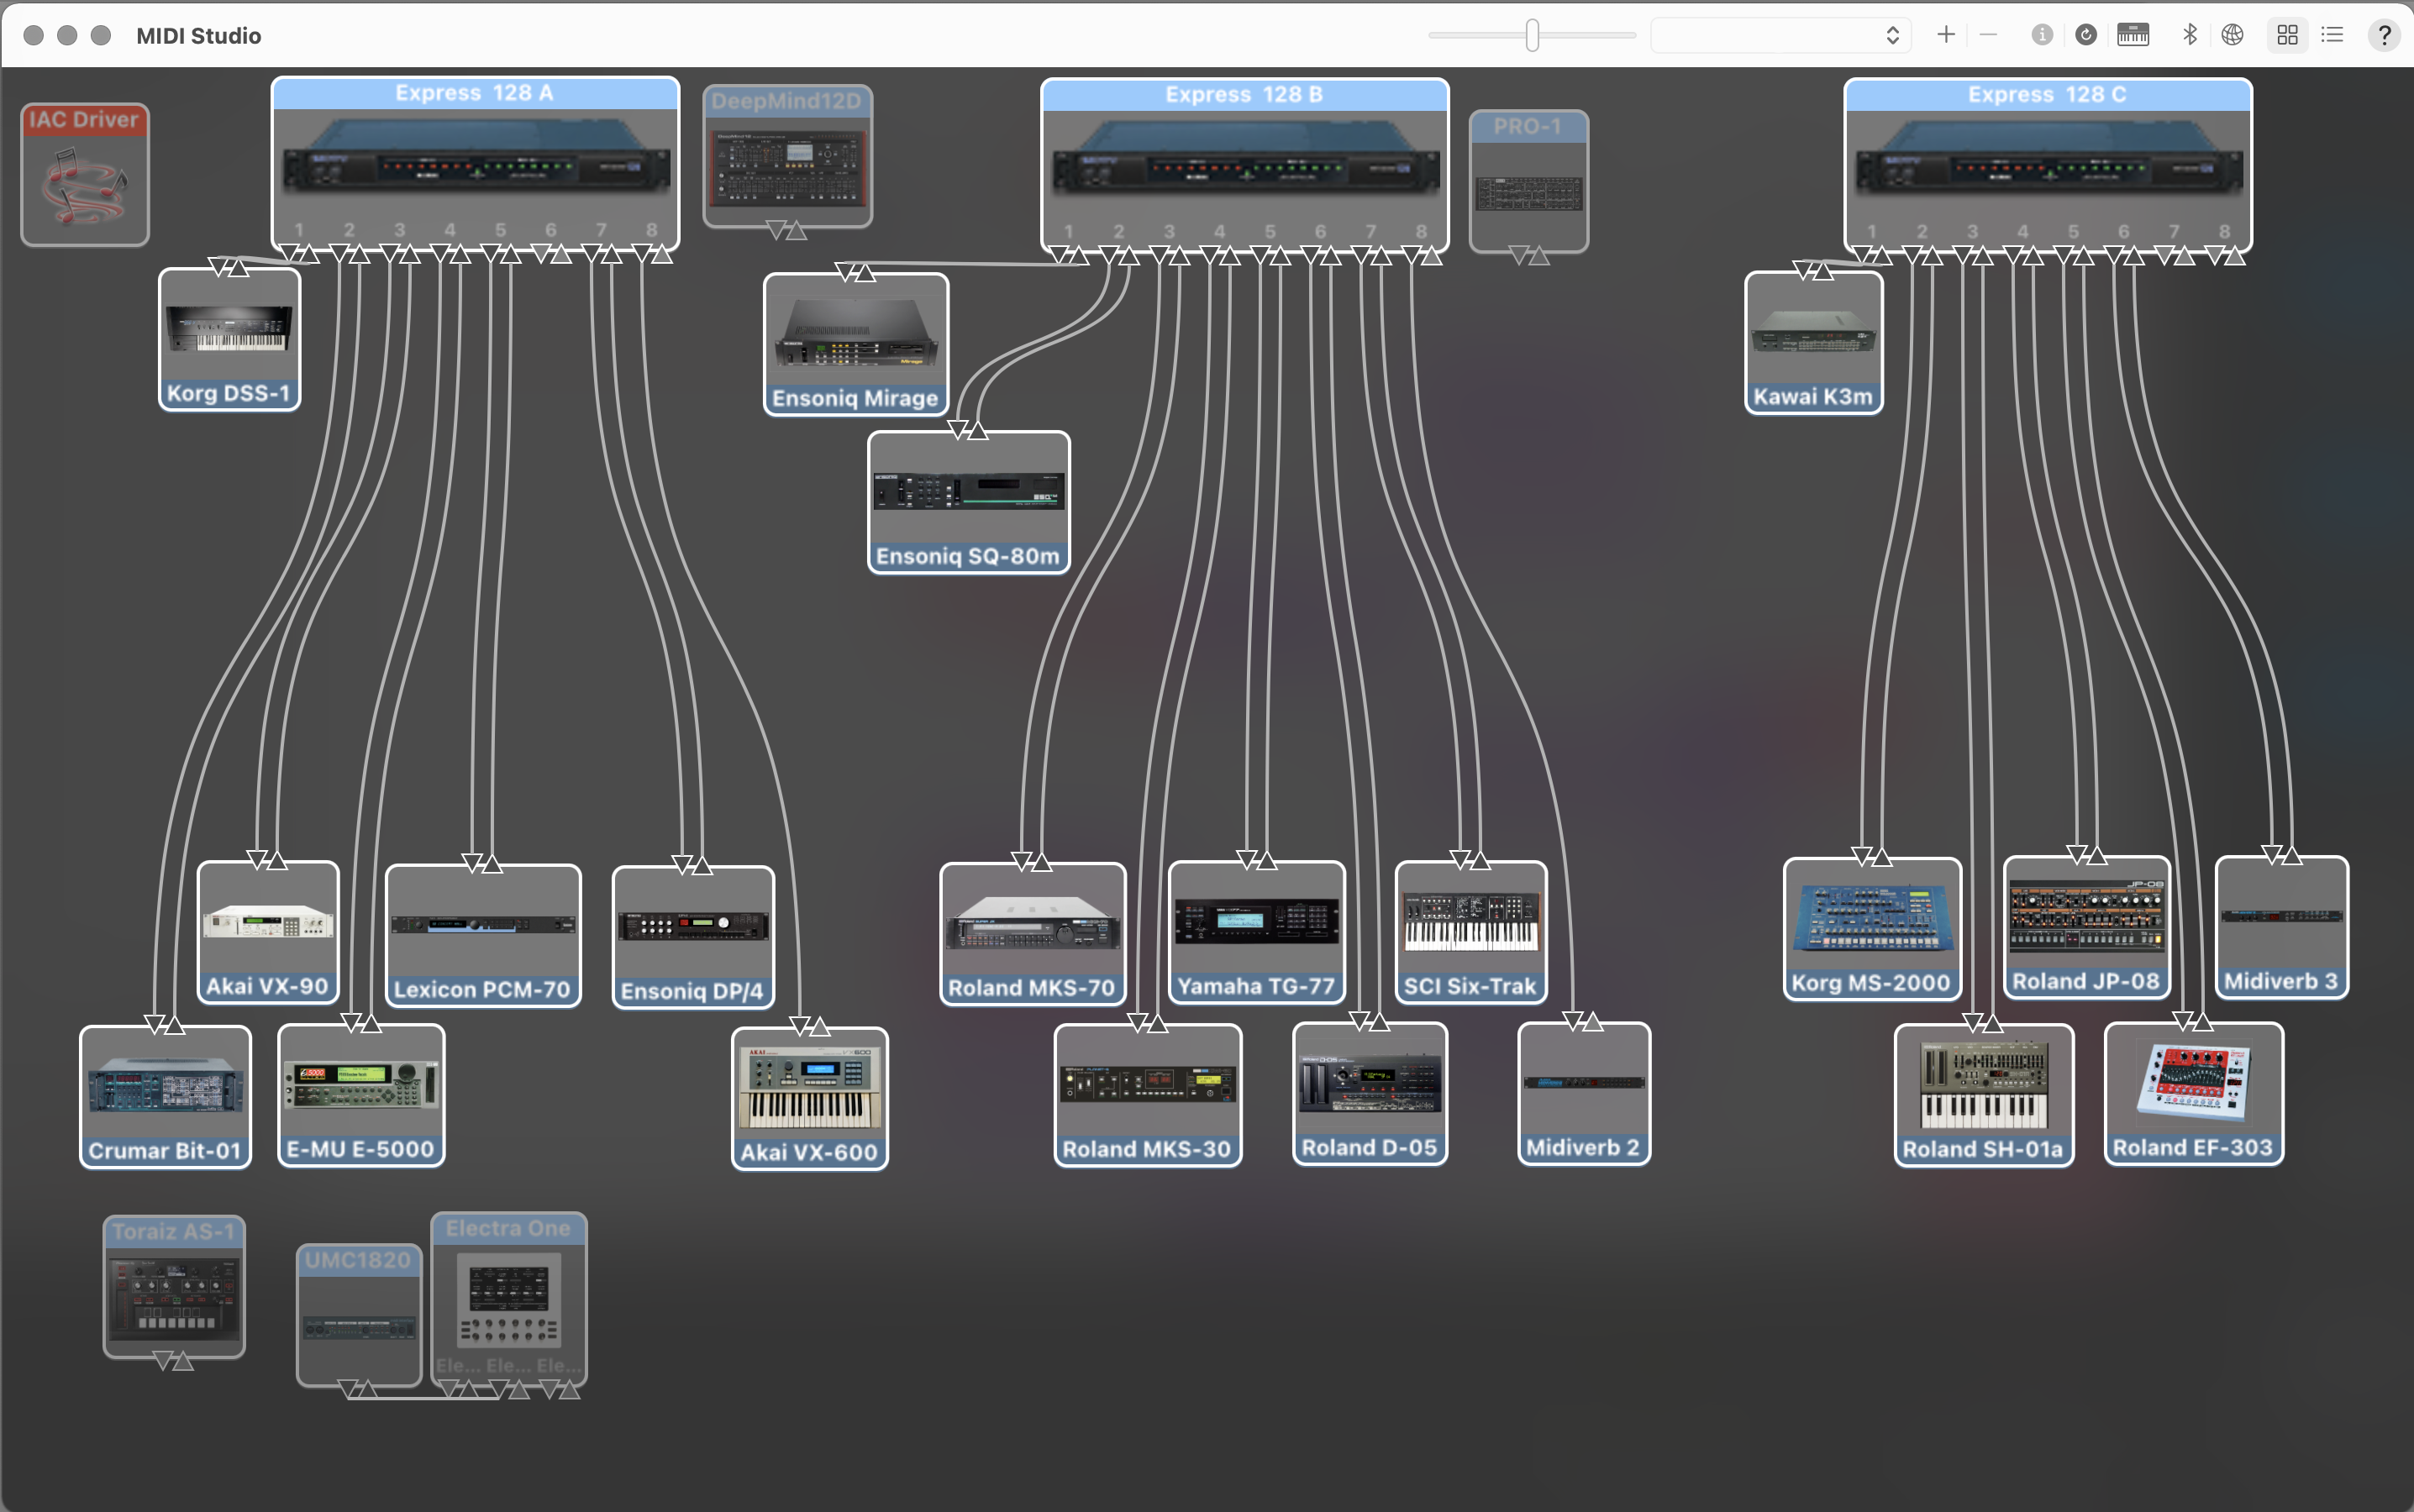Click port 8 on Express 128 B
Viewport: 2414px width, 1512px height.
pos(1421,232)
